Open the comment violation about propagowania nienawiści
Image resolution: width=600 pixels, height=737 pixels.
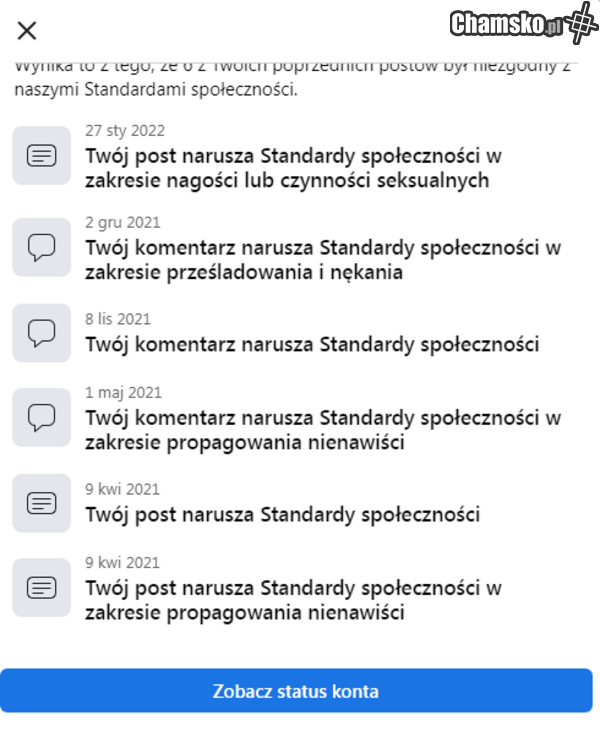pos(323,429)
